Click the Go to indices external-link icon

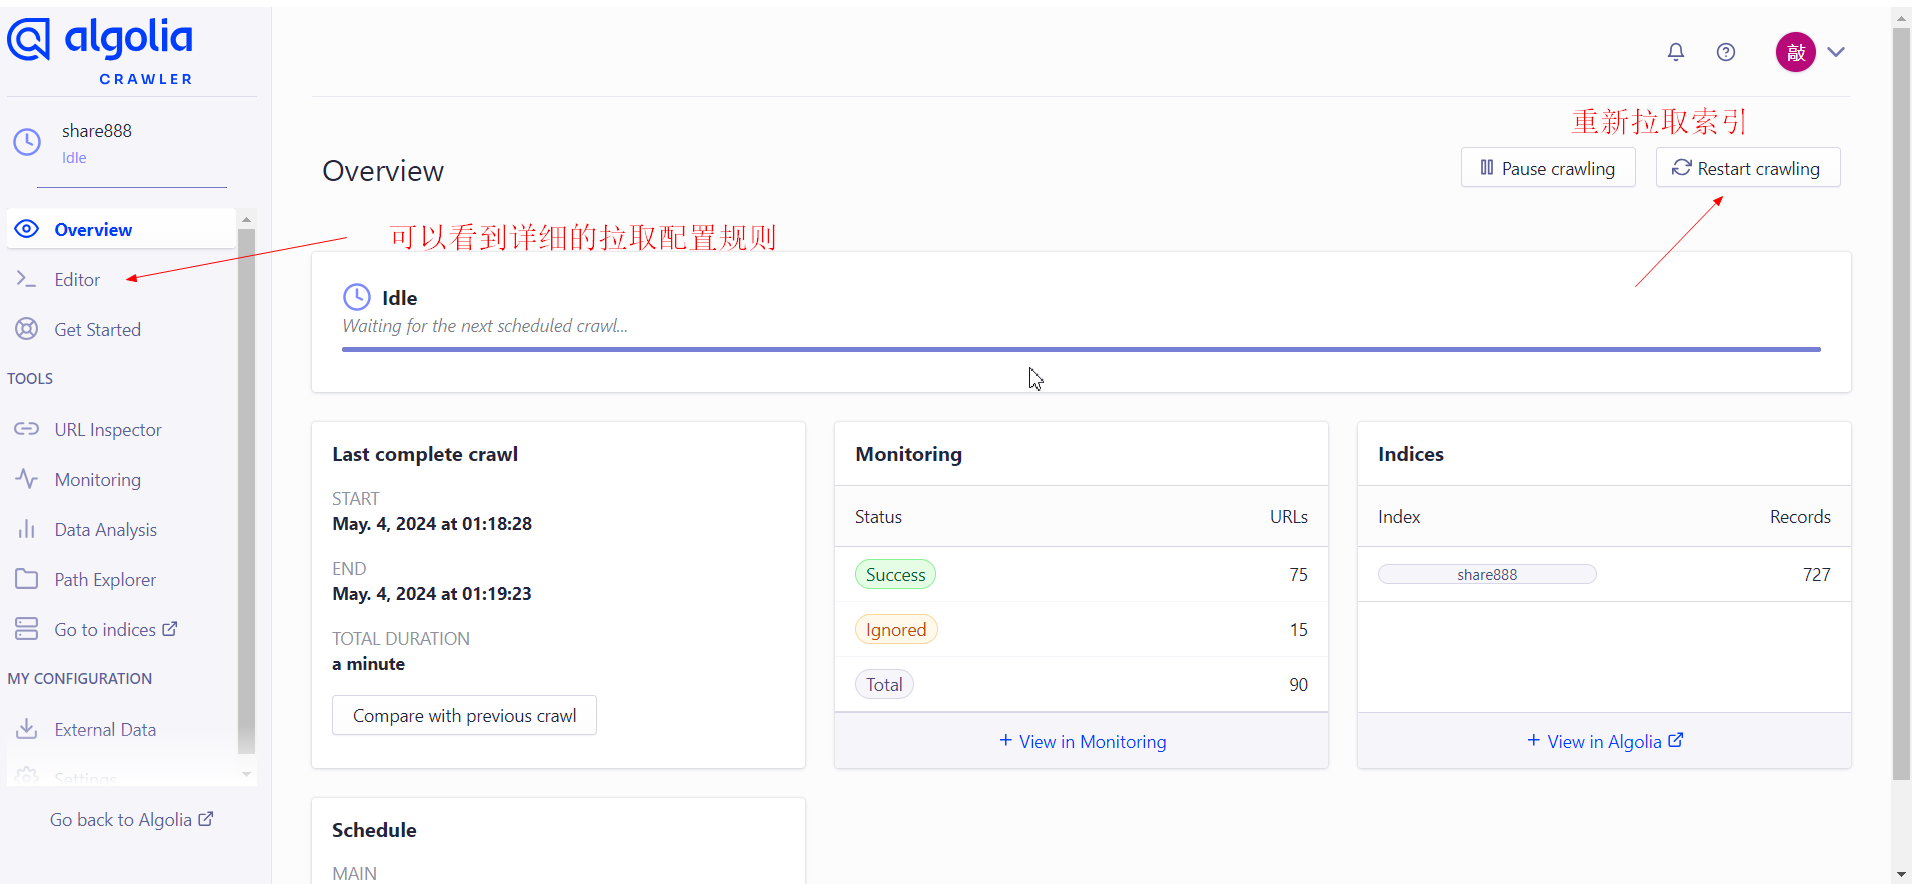(170, 629)
